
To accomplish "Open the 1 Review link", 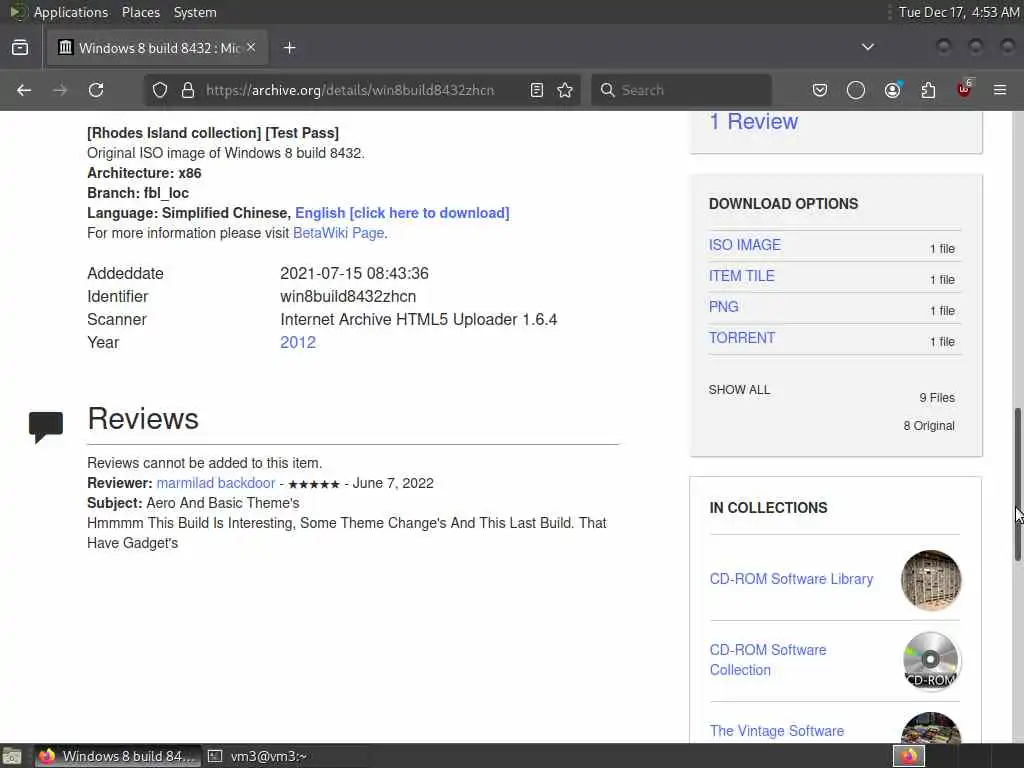I will point(754,121).
